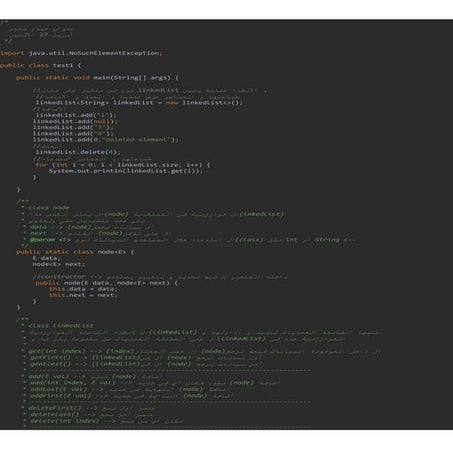Image resolution: width=453 pixels, height=453 pixels.
Task: Click the 'deleteLast() -->' doc line
Action: tap(88, 415)
